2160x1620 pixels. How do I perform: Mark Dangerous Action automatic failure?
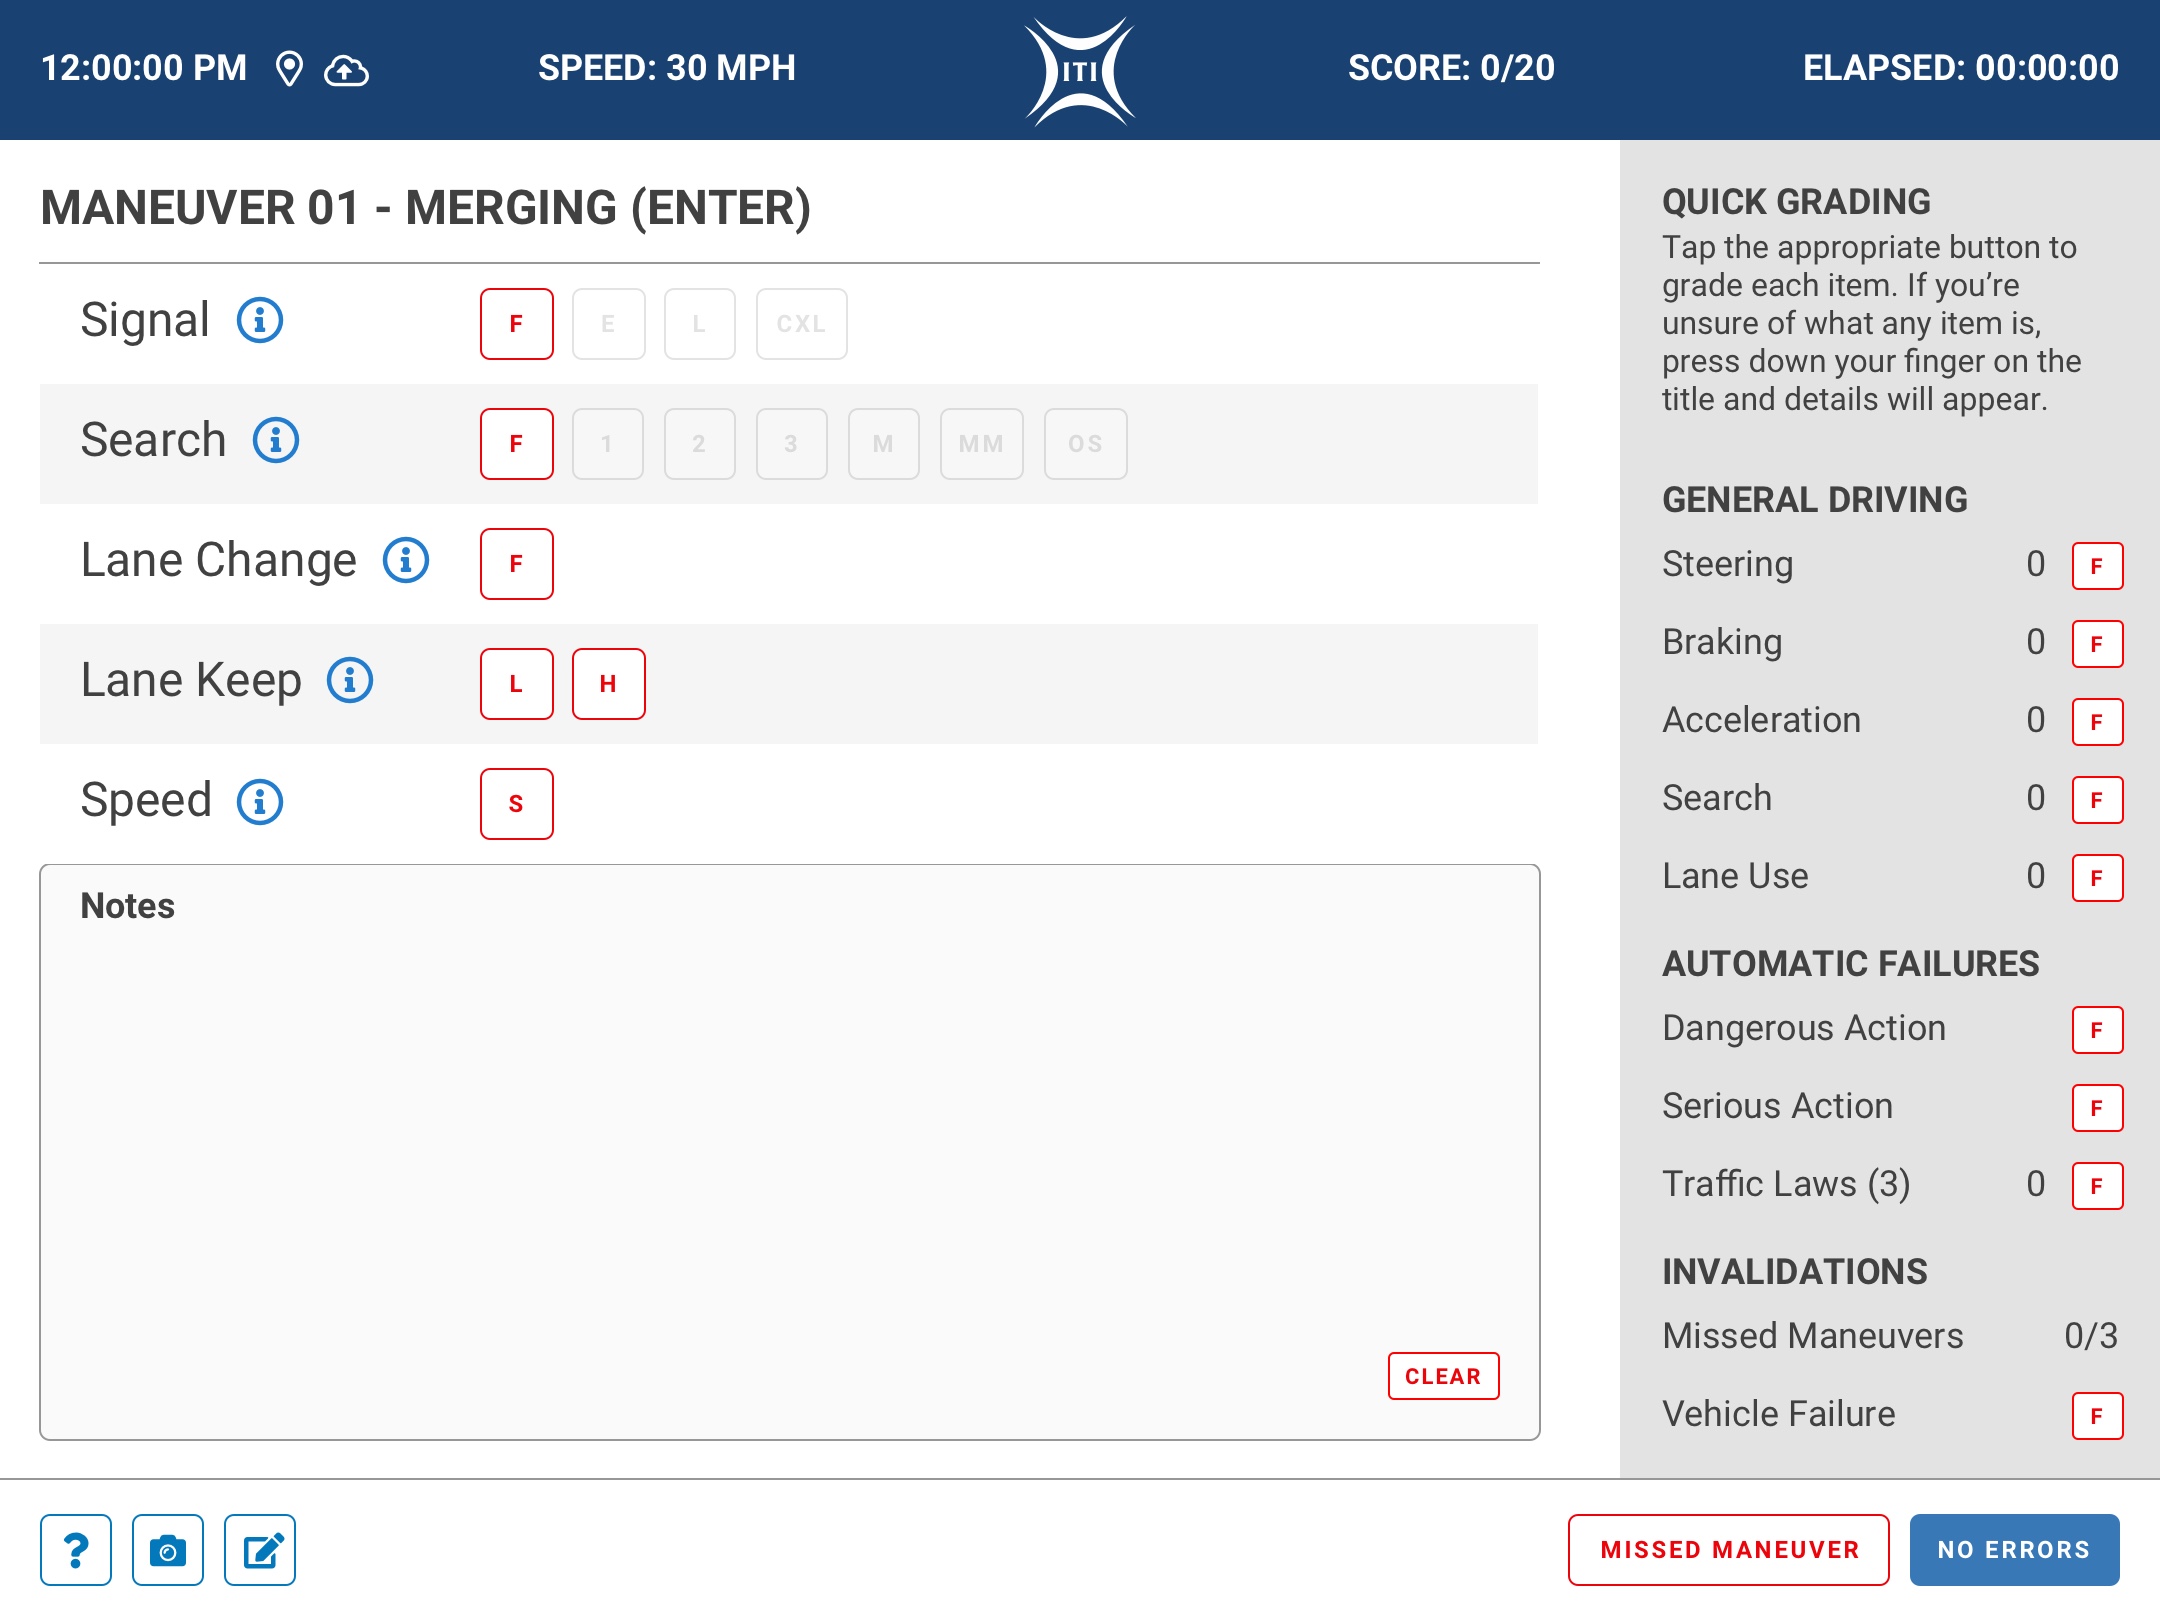coord(2097,1030)
